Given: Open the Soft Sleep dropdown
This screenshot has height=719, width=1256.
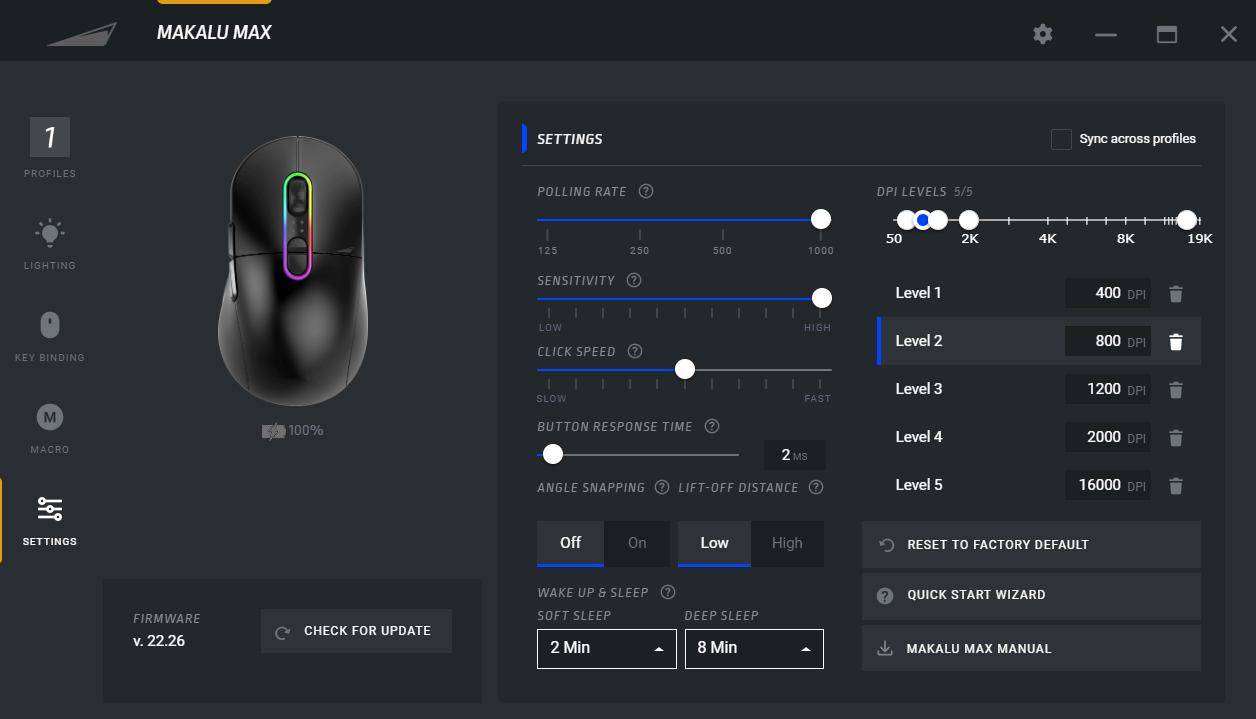Looking at the screenshot, I should (607, 648).
